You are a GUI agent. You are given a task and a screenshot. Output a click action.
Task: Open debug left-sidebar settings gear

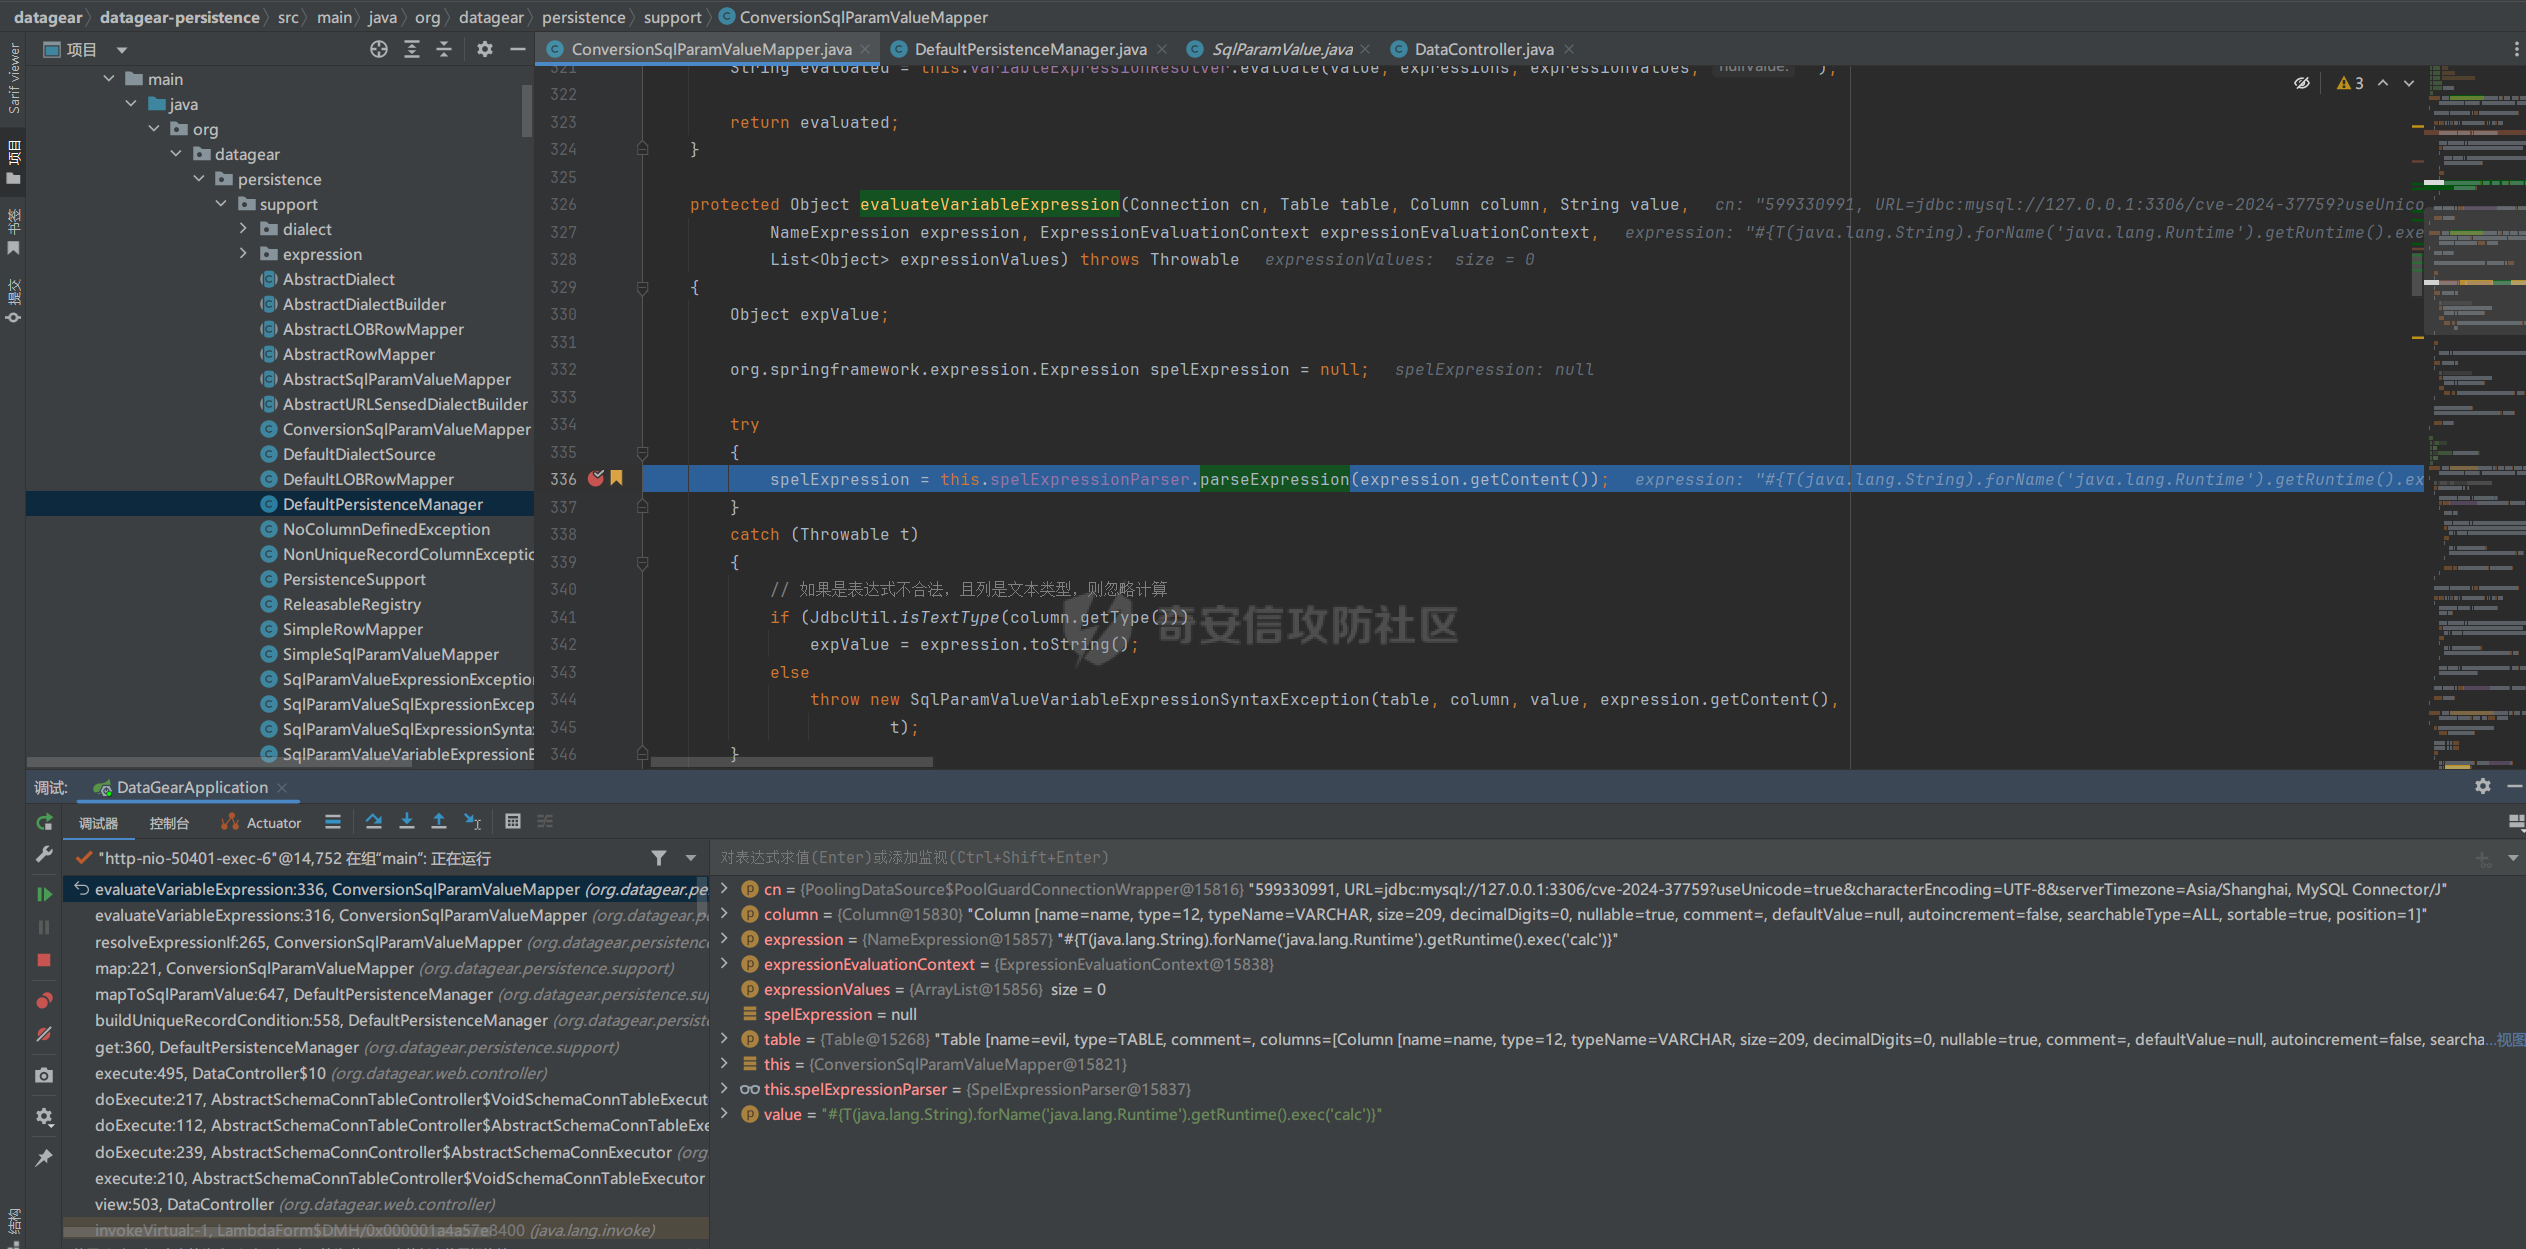pos(44,1117)
